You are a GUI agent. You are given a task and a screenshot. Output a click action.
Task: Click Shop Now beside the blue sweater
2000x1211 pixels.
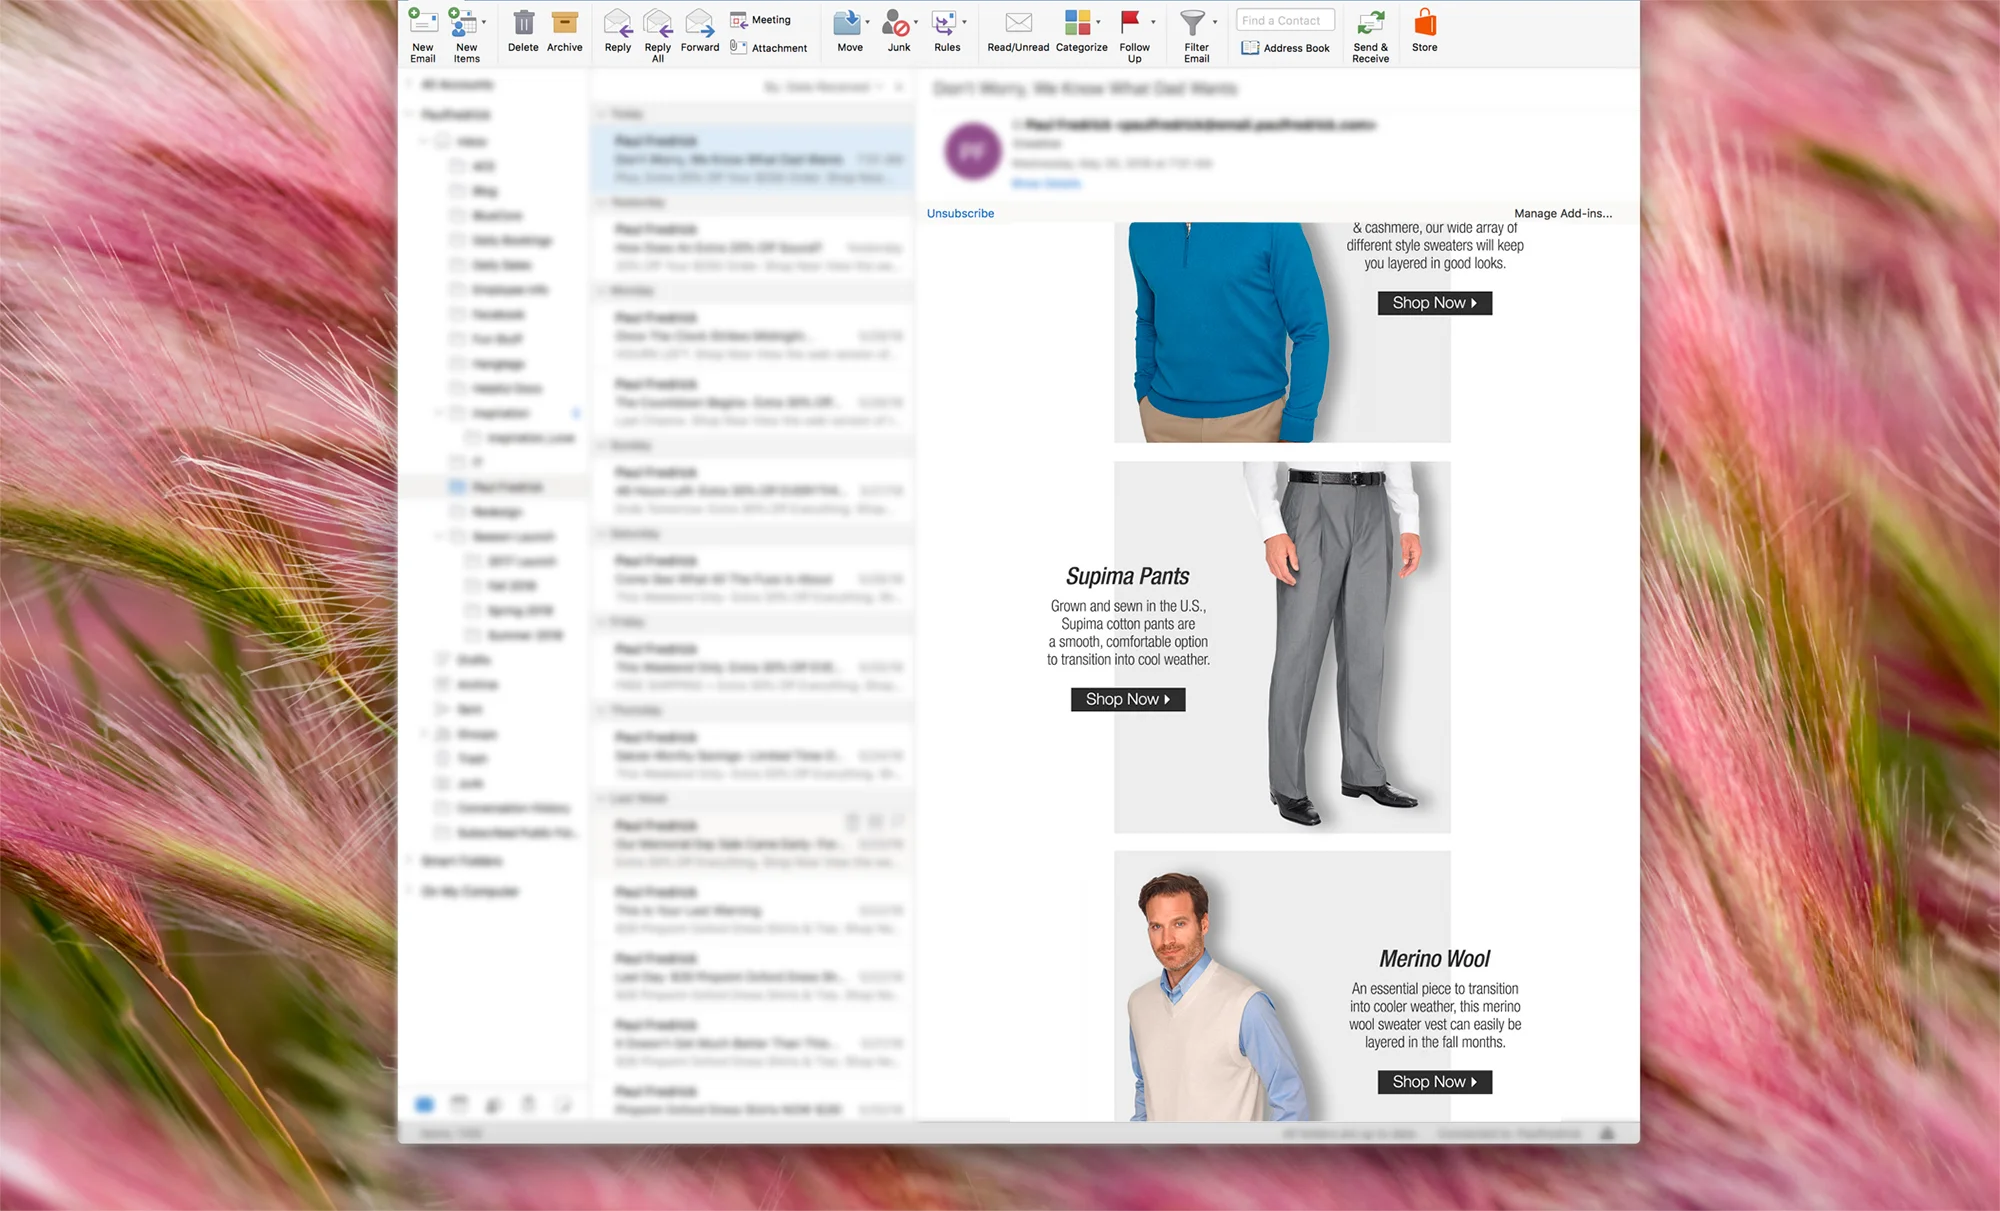(x=1435, y=303)
